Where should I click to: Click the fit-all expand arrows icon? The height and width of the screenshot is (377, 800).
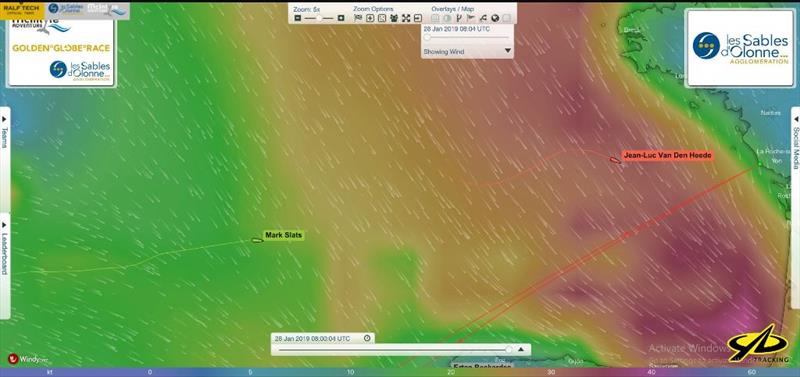pos(406,18)
